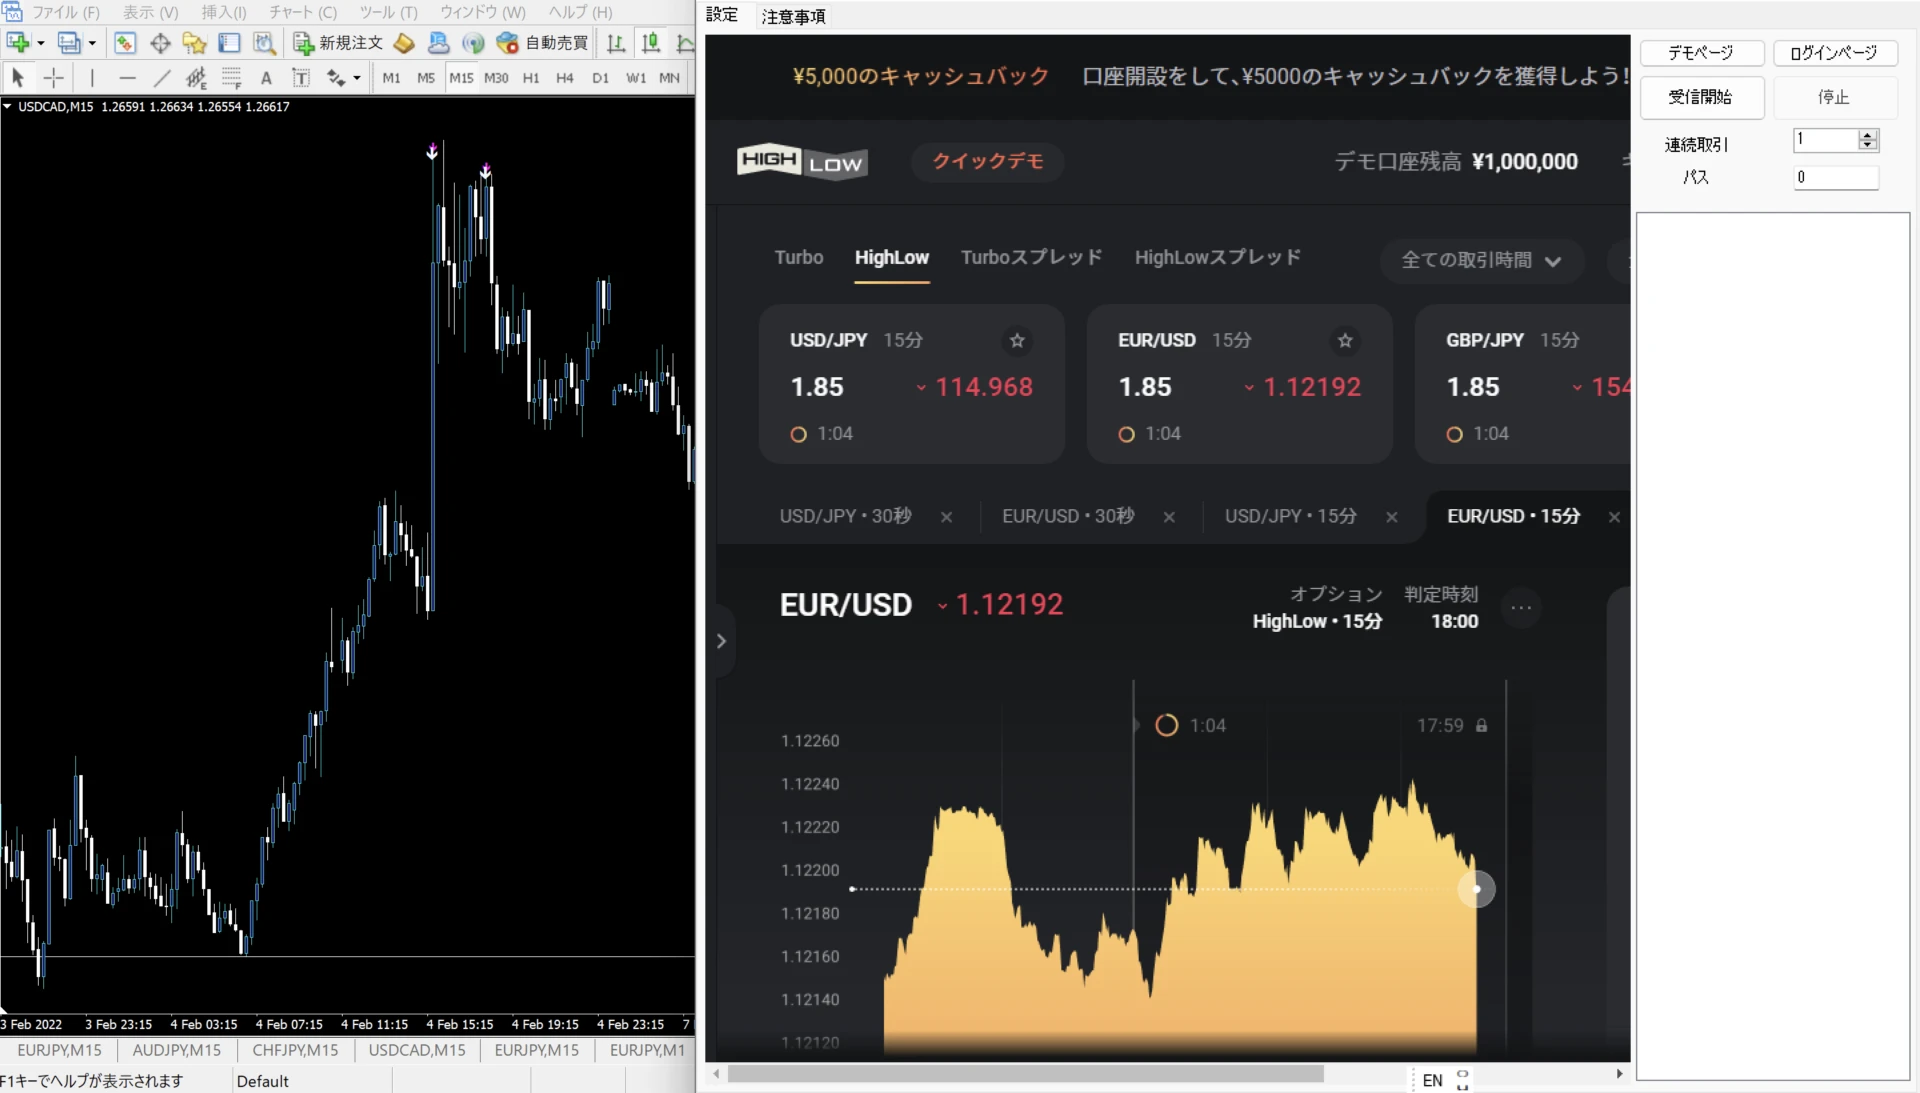Open the Market Watch panel icon

point(124,43)
